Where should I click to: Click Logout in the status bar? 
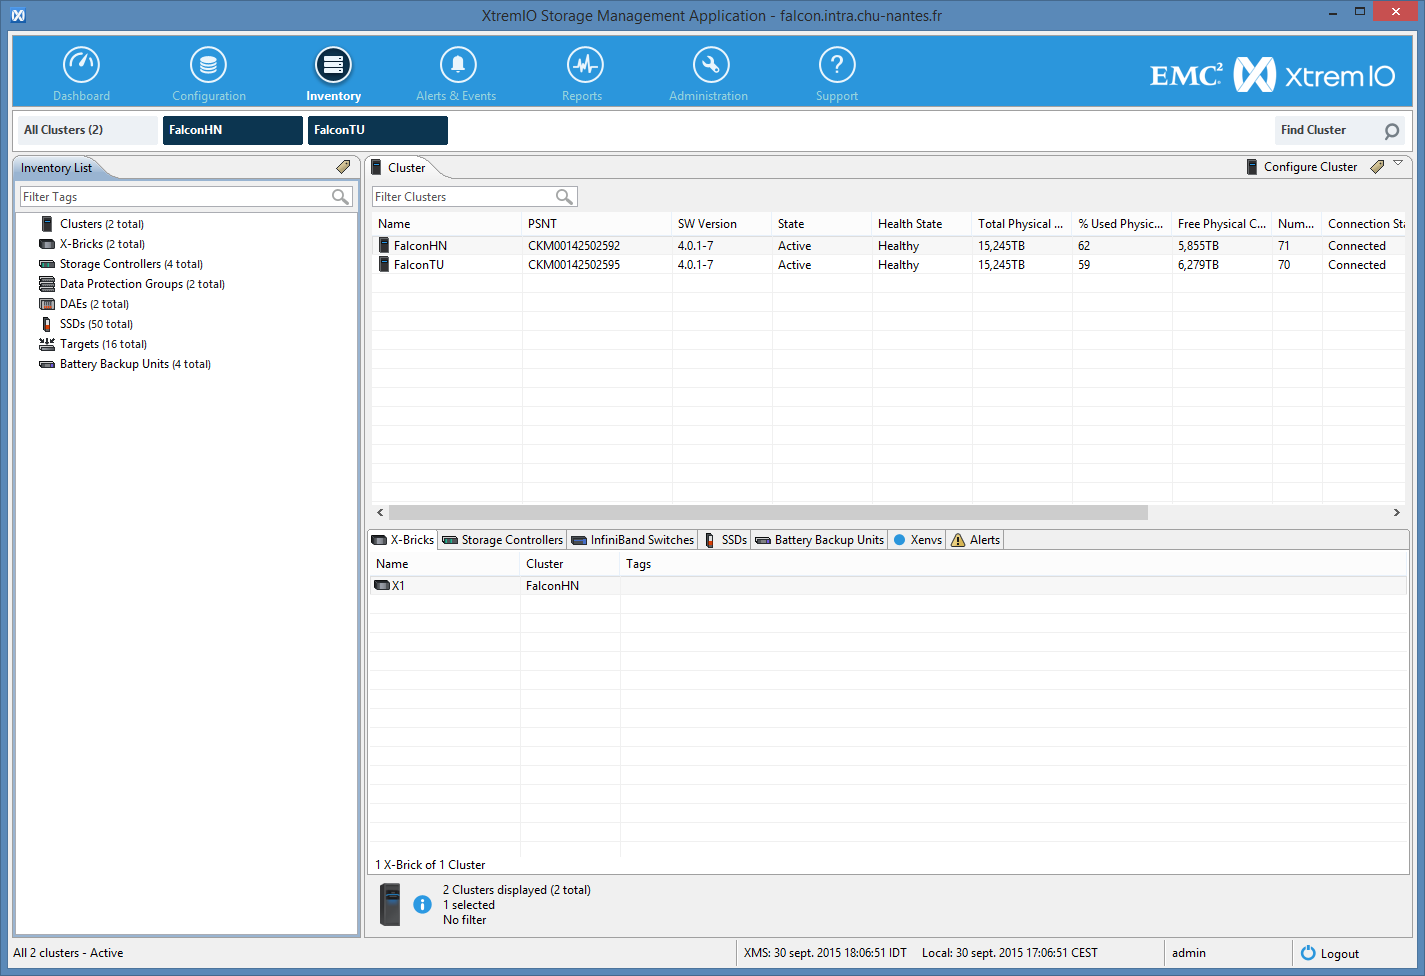point(1330,954)
